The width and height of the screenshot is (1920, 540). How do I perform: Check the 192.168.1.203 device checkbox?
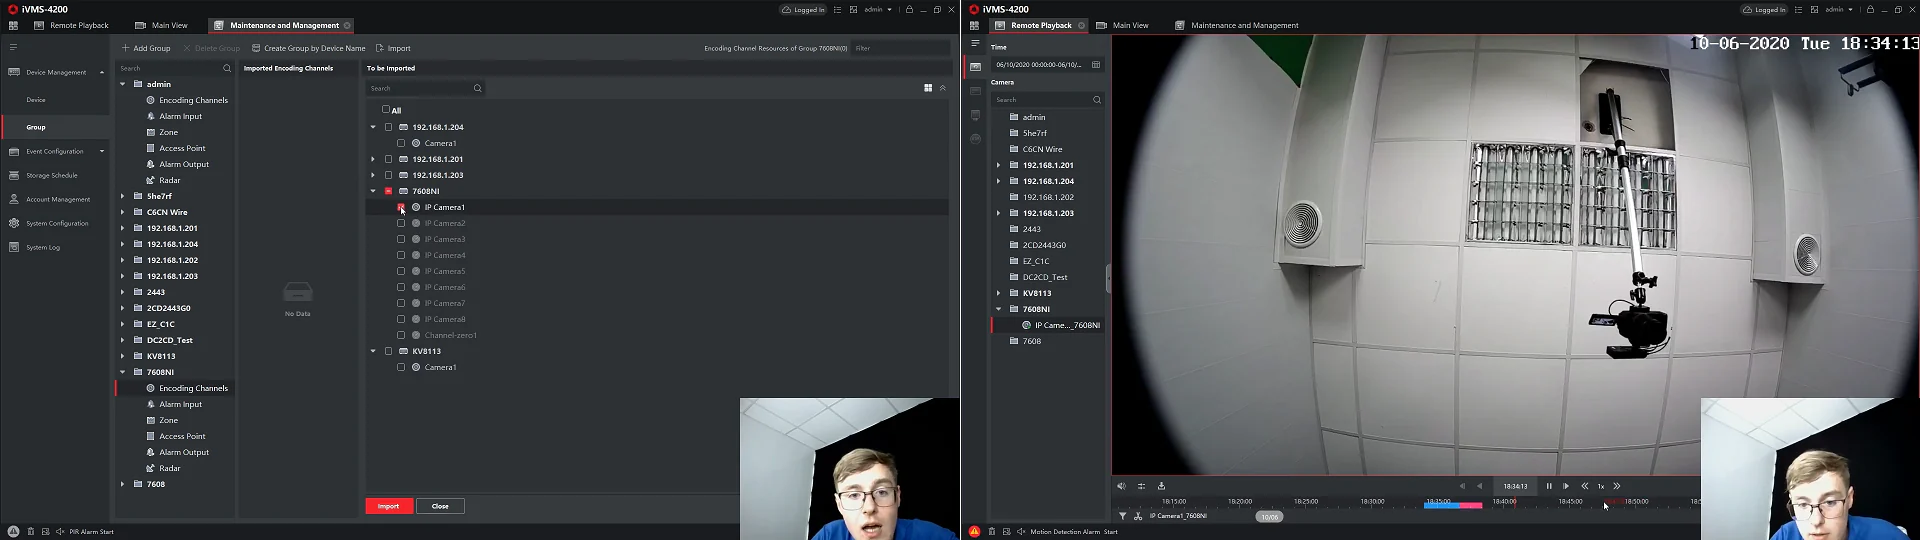[x=389, y=175]
